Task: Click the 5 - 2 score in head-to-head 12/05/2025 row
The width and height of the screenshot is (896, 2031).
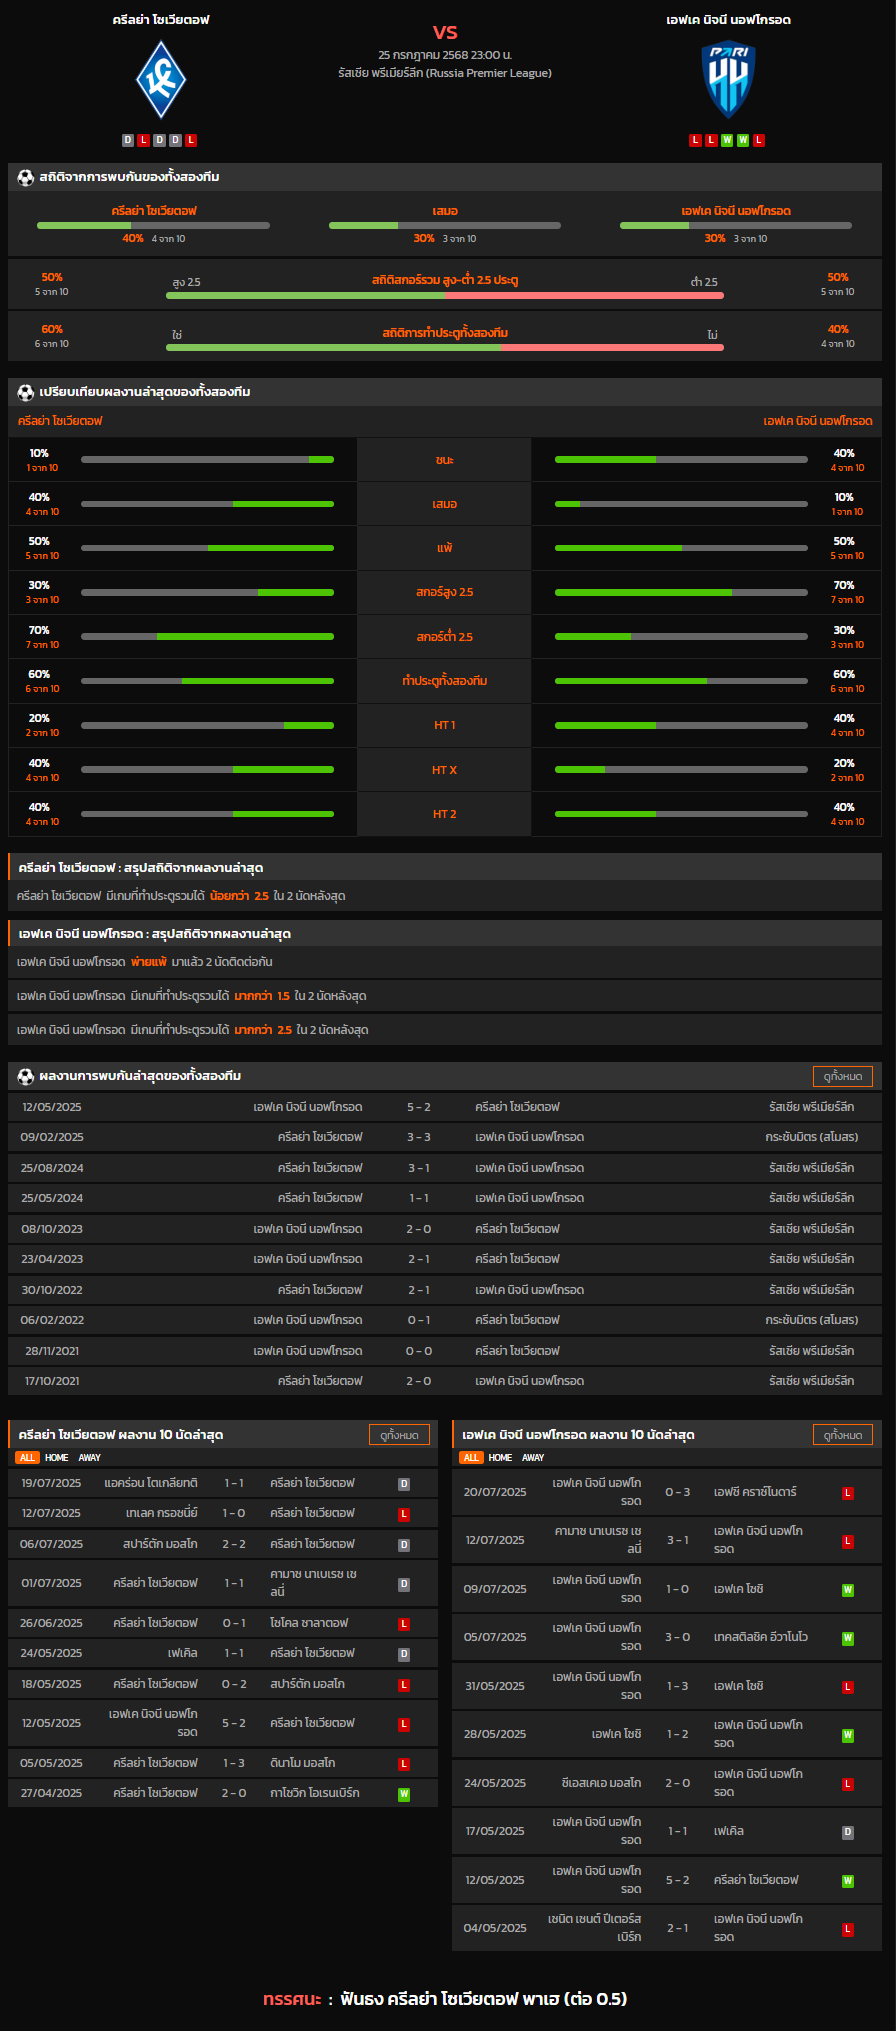Action: [419, 1108]
